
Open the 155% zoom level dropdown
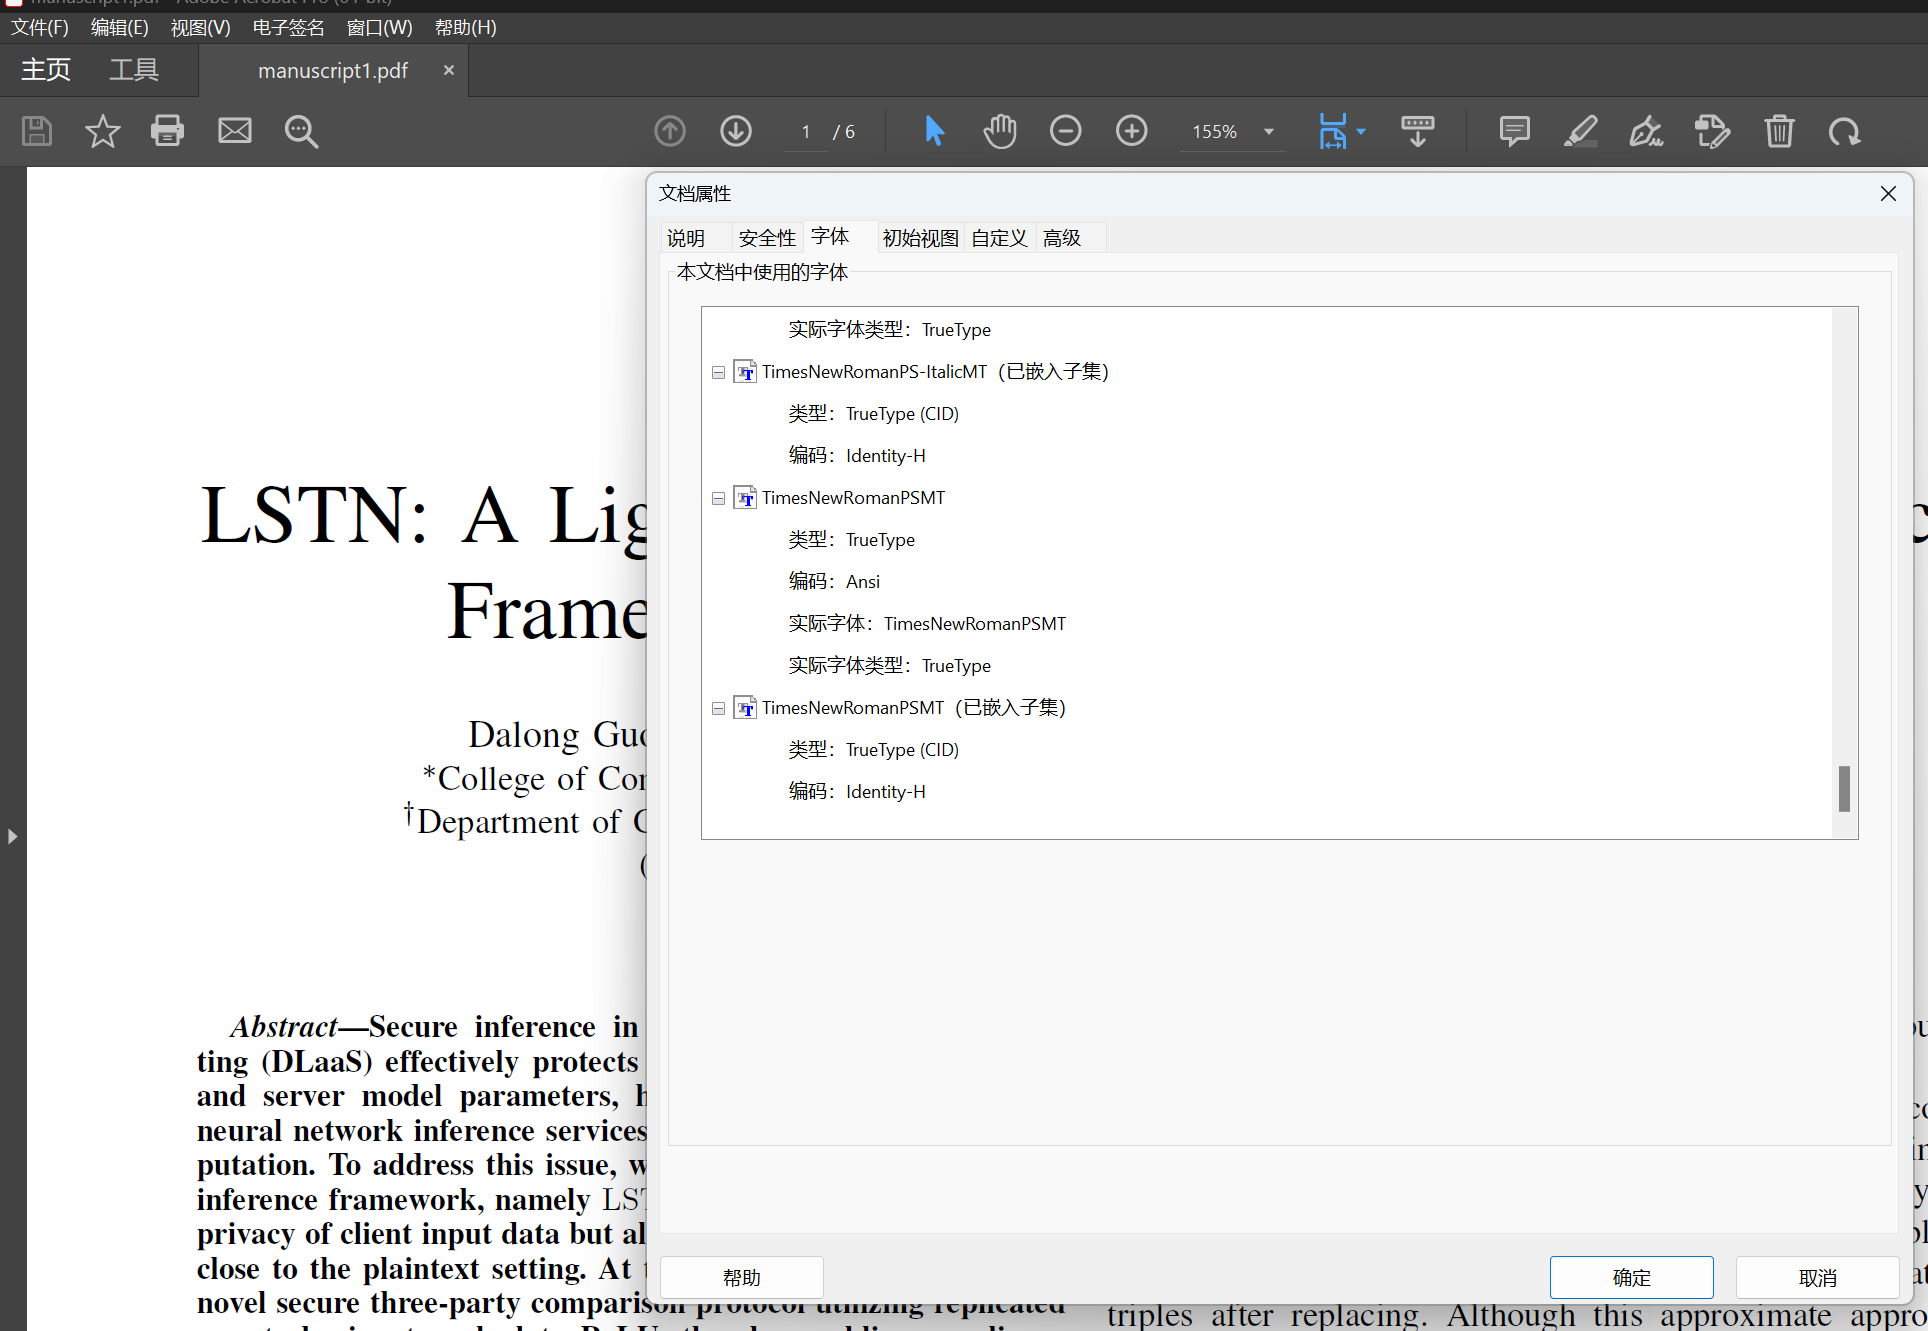click(x=1269, y=131)
